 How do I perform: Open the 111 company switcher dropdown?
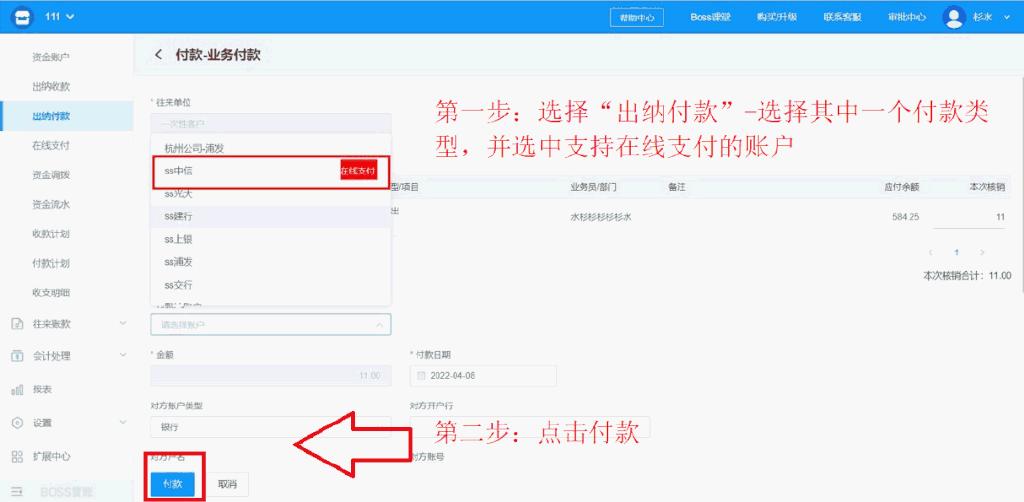[59, 16]
